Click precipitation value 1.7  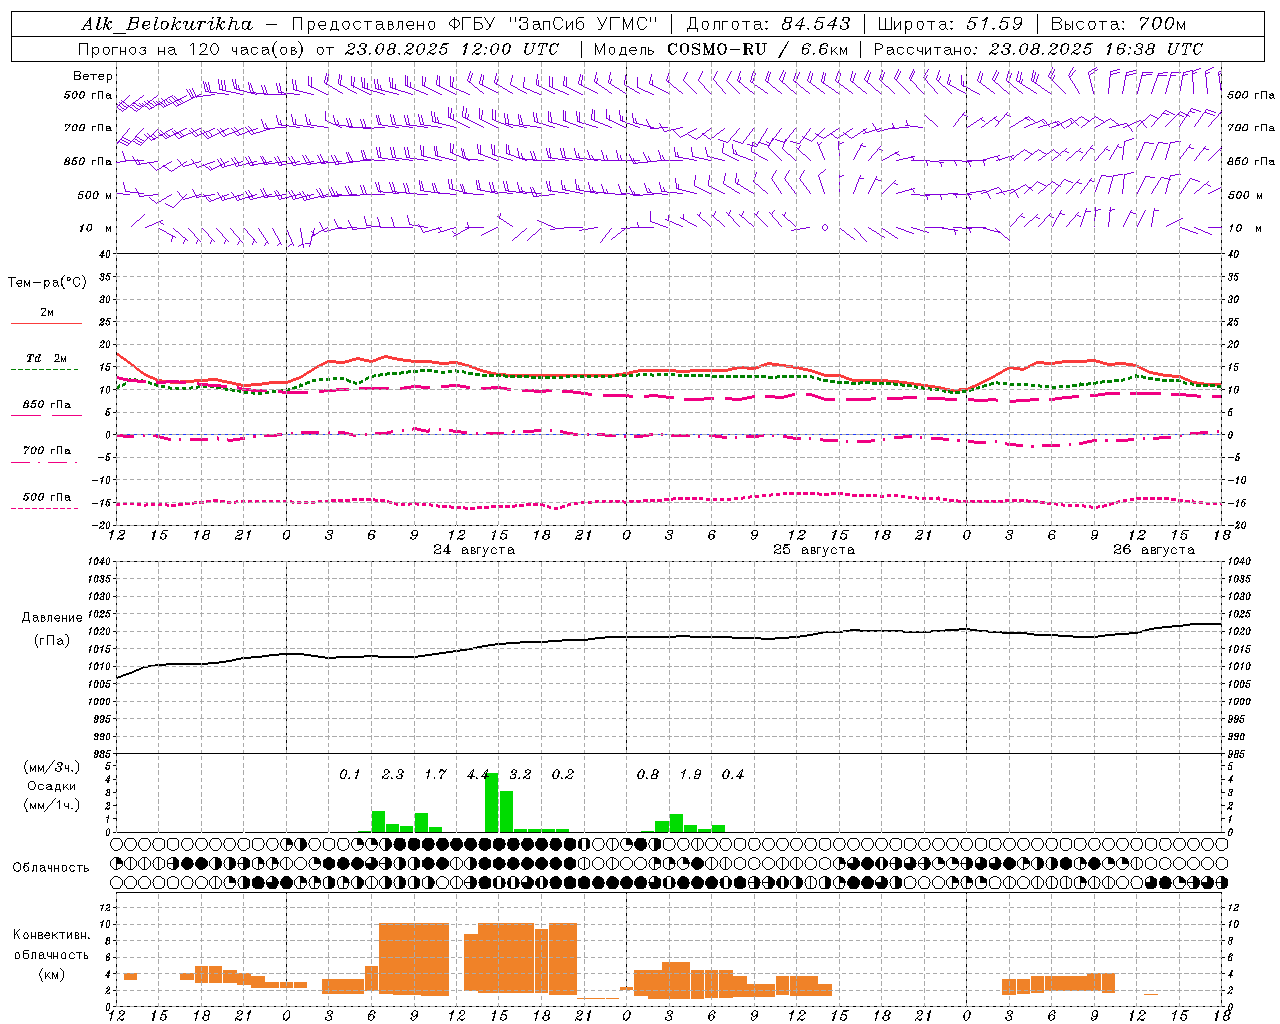pos(435,775)
